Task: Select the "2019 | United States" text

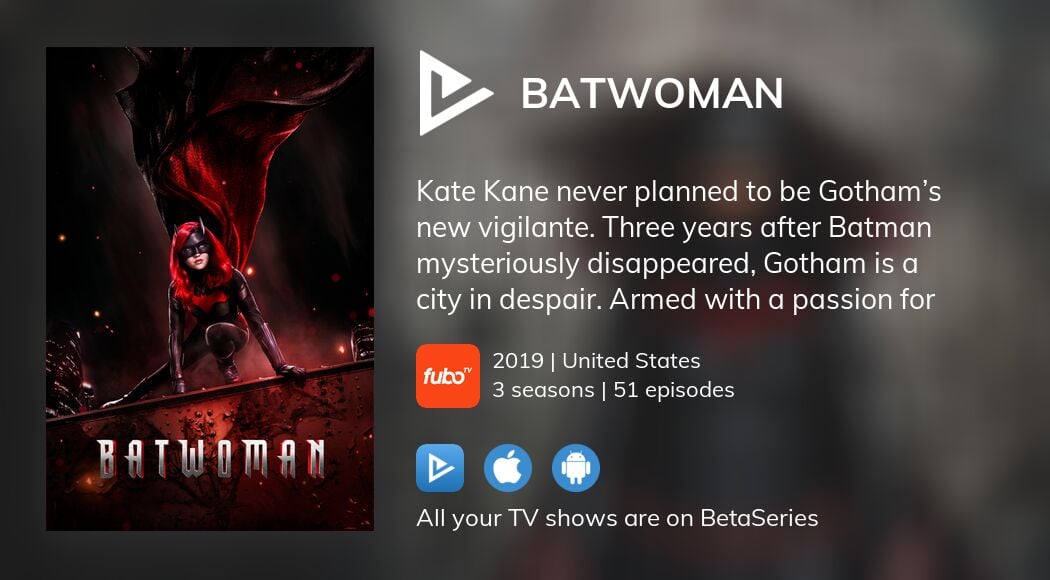Action: pos(597,361)
